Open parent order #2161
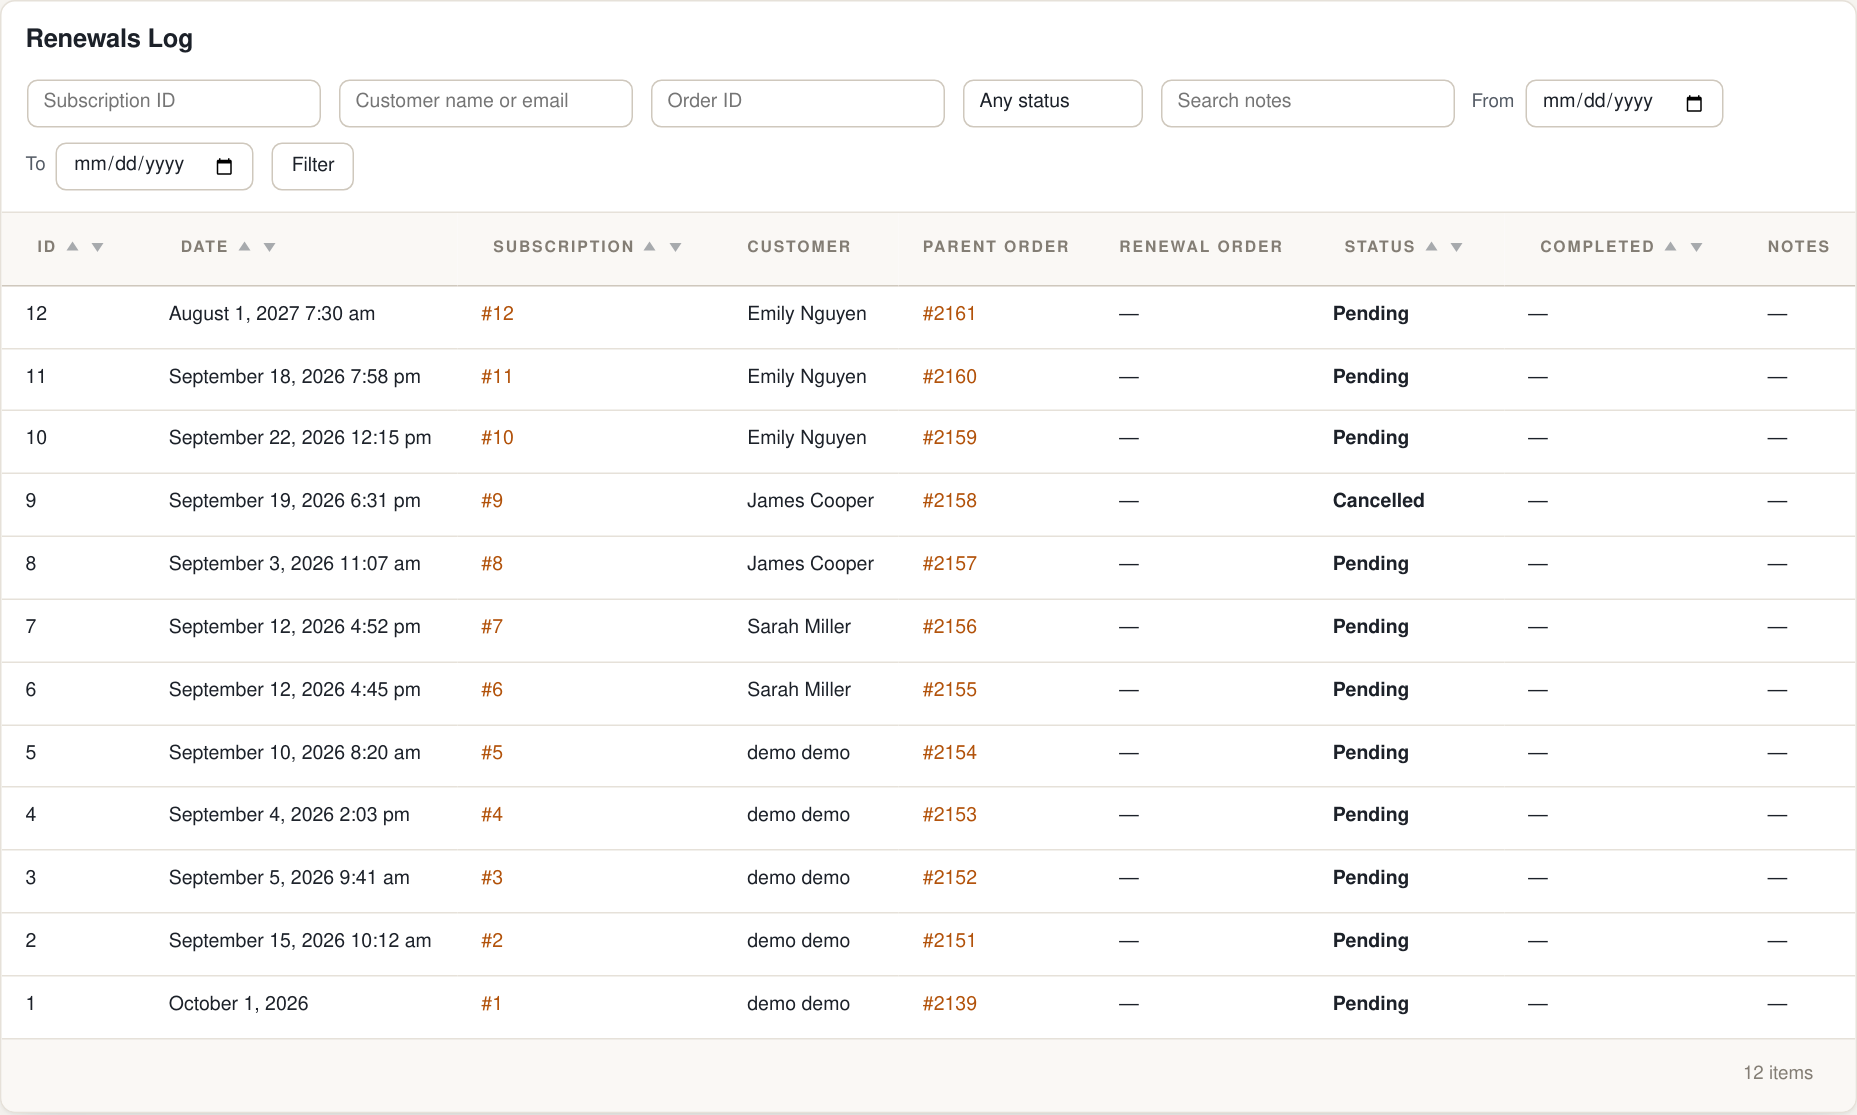The width and height of the screenshot is (1857, 1115). point(949,314)
